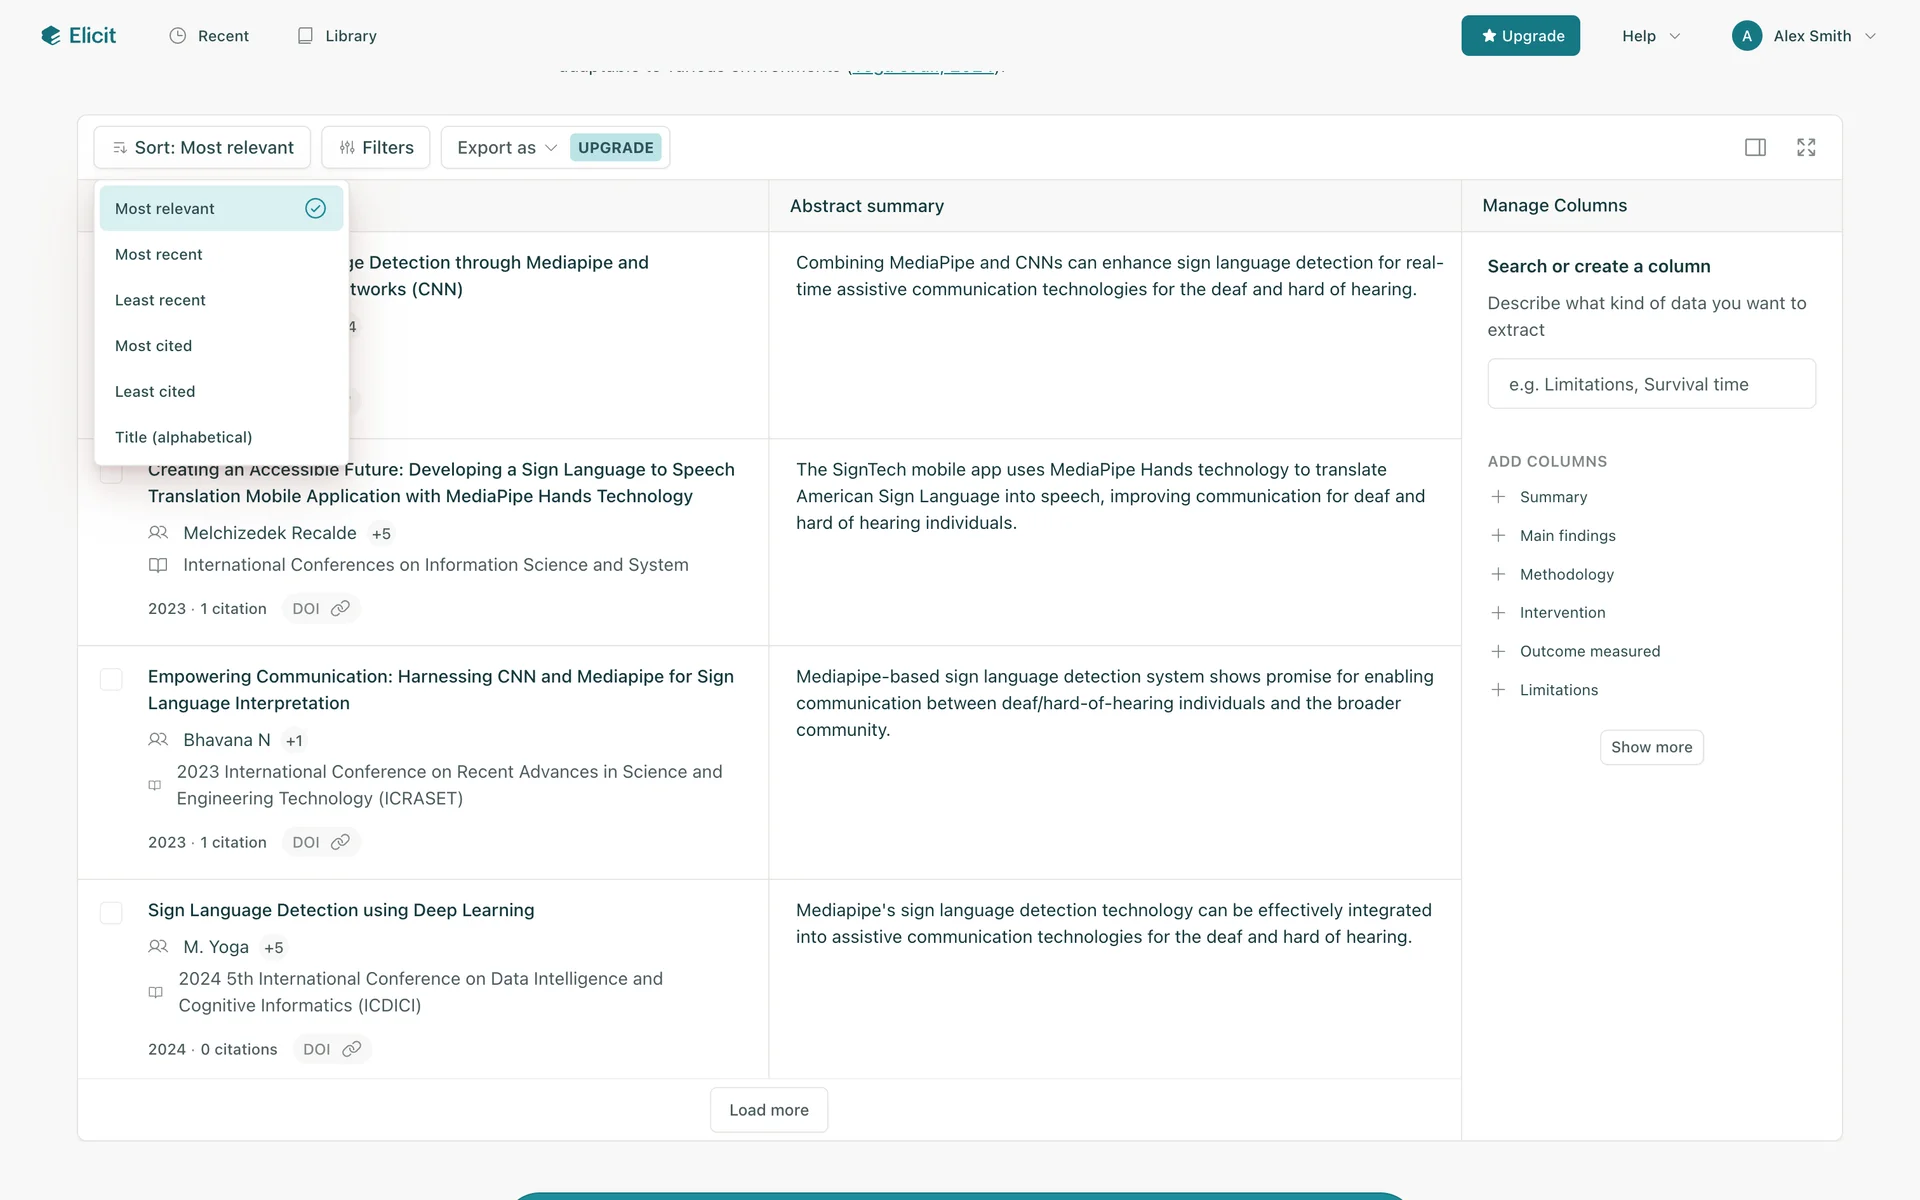The image size is (1920, 1200).
Task: Click the Elicit logo icon
Action: (51, 36)
